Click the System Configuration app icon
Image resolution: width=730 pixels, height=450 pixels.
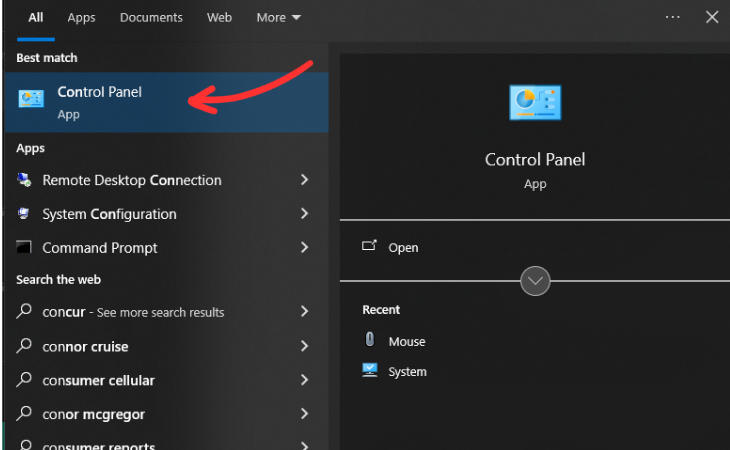(x=24, y=214)
